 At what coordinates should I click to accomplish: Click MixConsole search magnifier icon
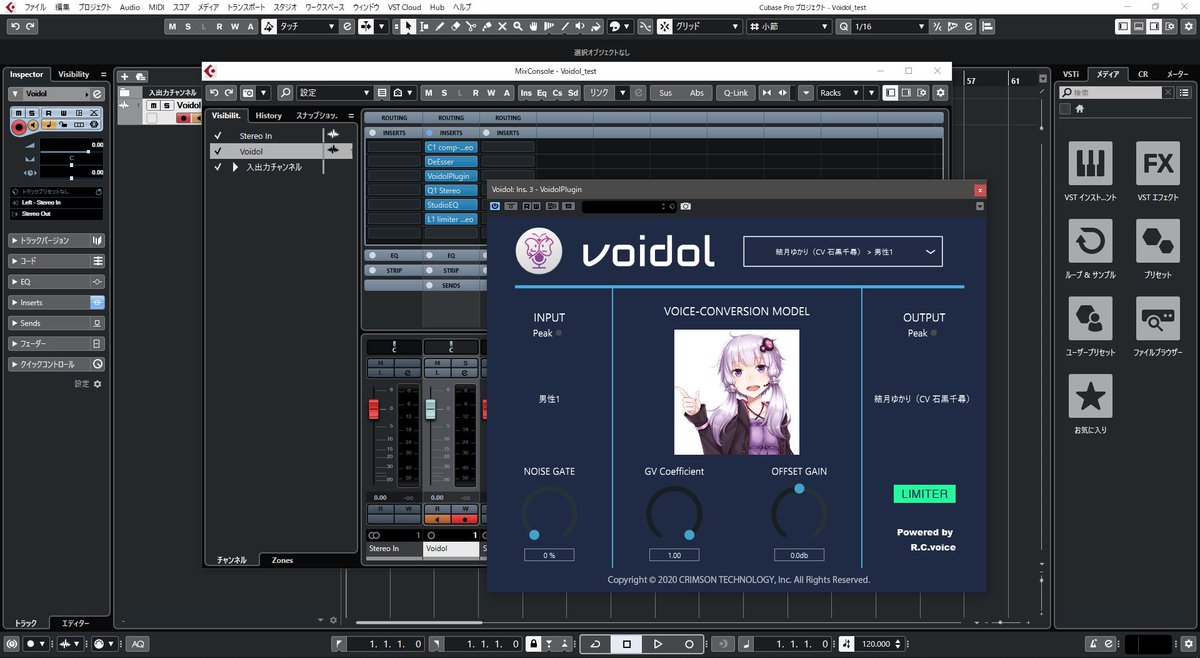285,93
